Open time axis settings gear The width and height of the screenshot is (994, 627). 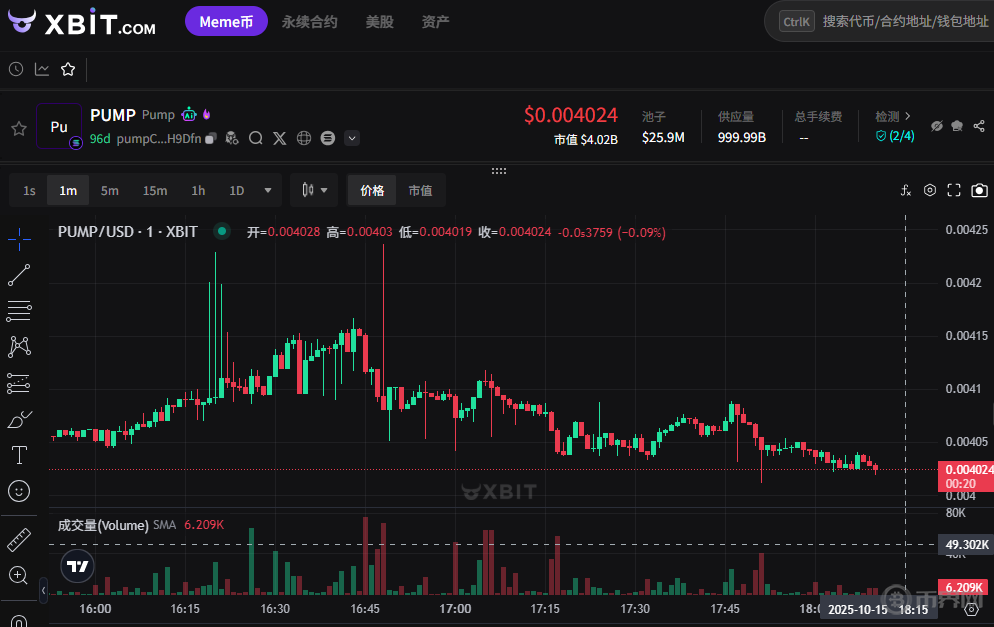971,609
